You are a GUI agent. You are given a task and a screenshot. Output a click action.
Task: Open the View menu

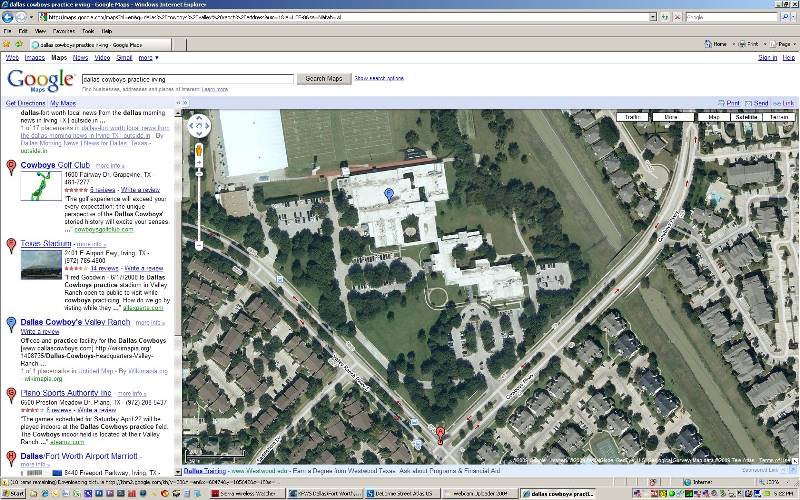click(40, 31)
